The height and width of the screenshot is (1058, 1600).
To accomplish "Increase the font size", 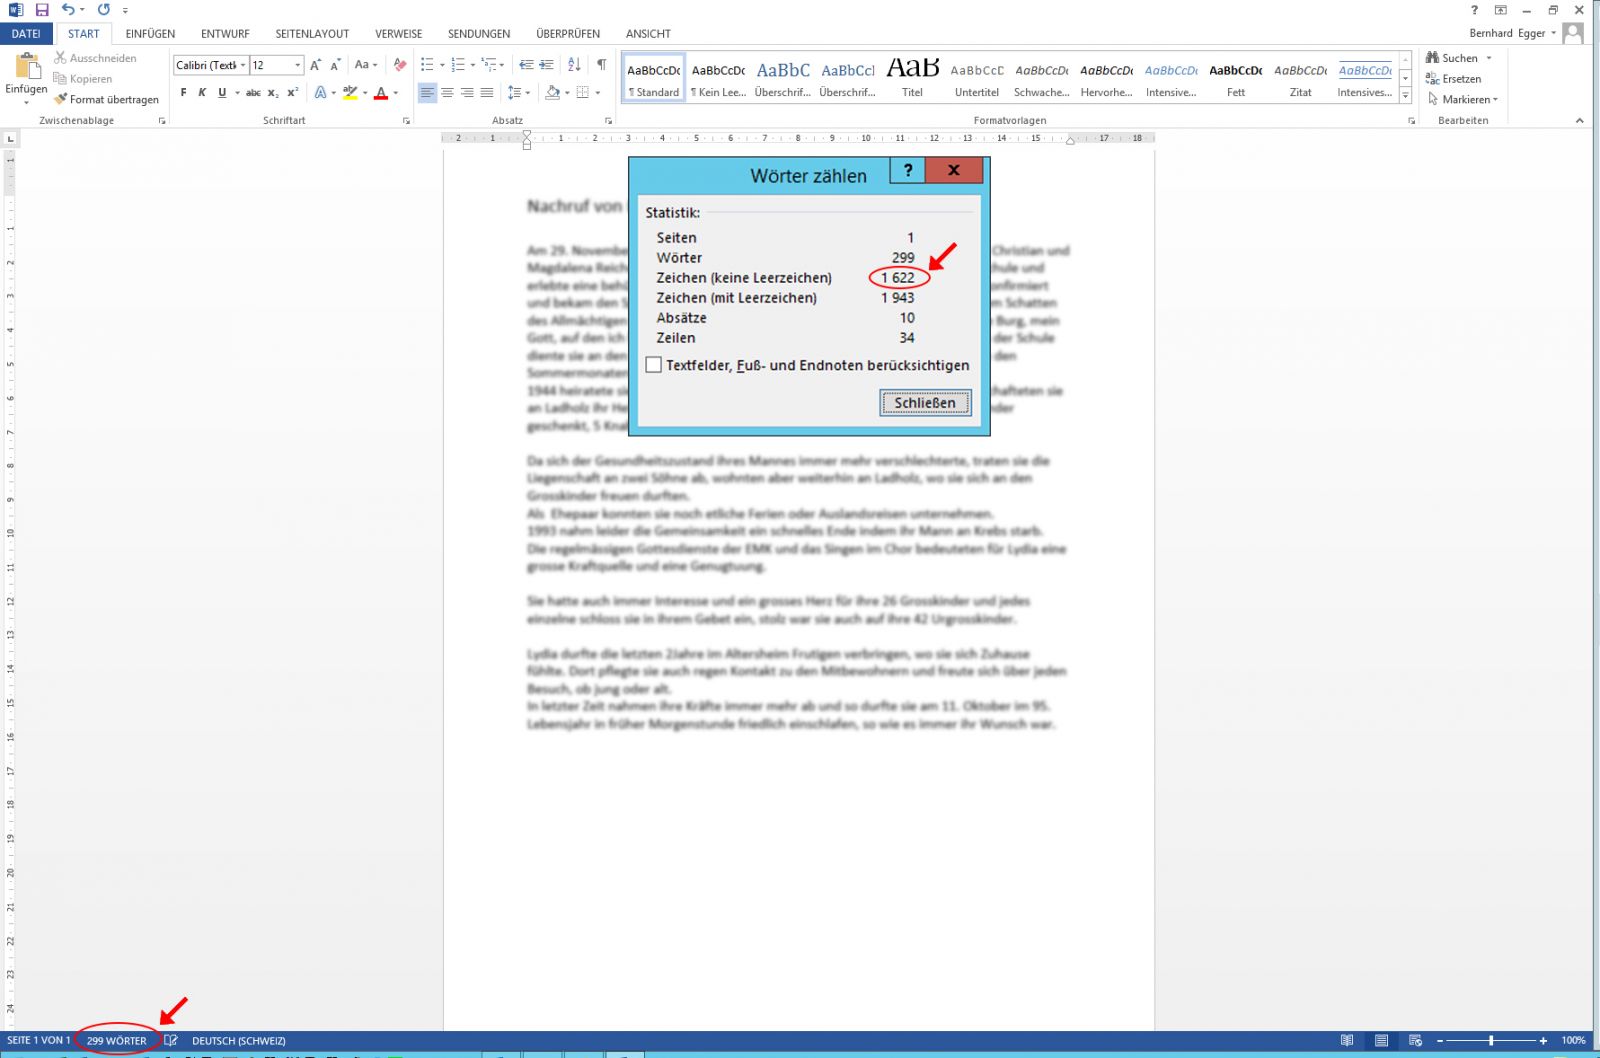I will (x=315, y=65).
